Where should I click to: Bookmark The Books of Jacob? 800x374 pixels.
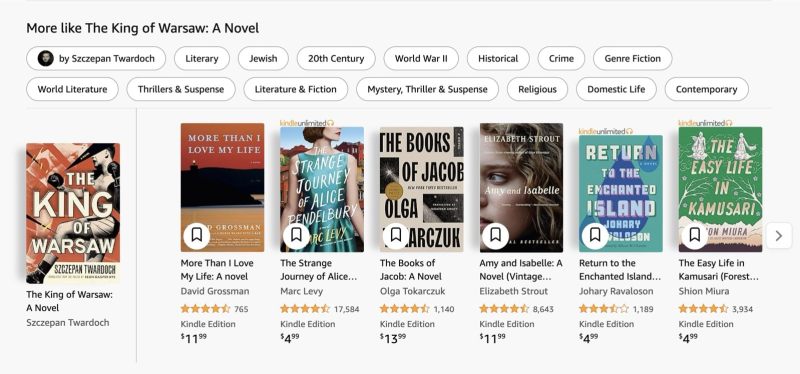[396, 235]
